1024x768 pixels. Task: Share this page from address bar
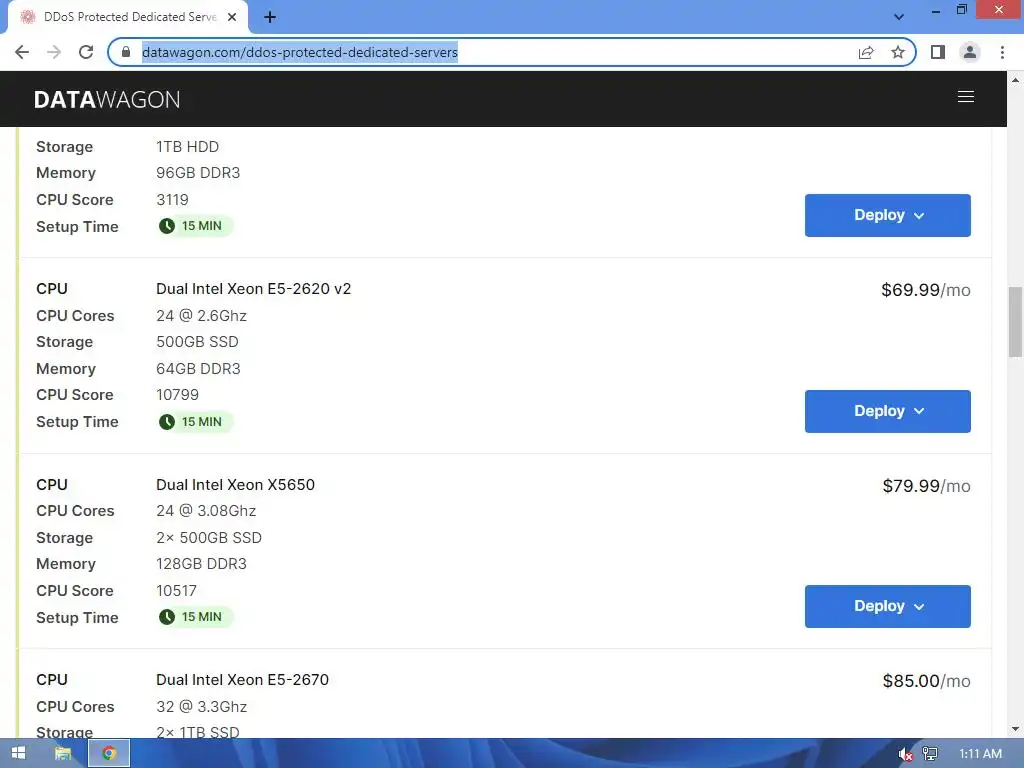[x=866, y=52]
